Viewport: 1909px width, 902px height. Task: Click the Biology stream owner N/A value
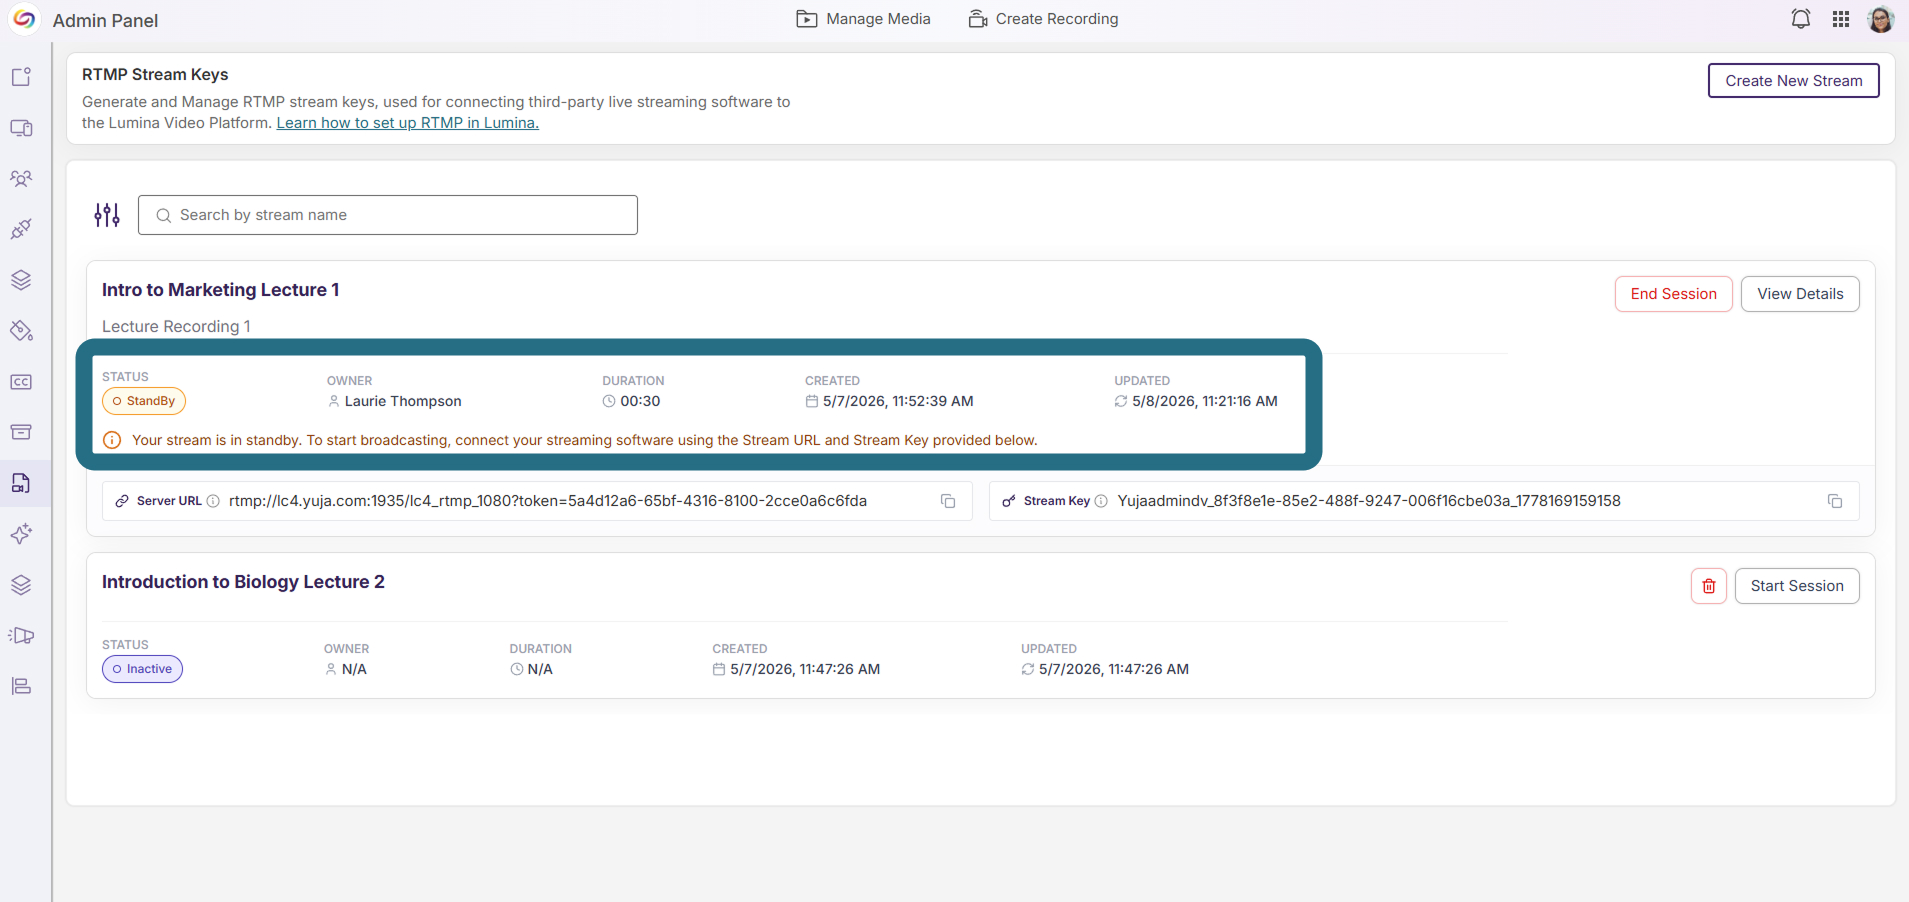[x=354, y=669]
